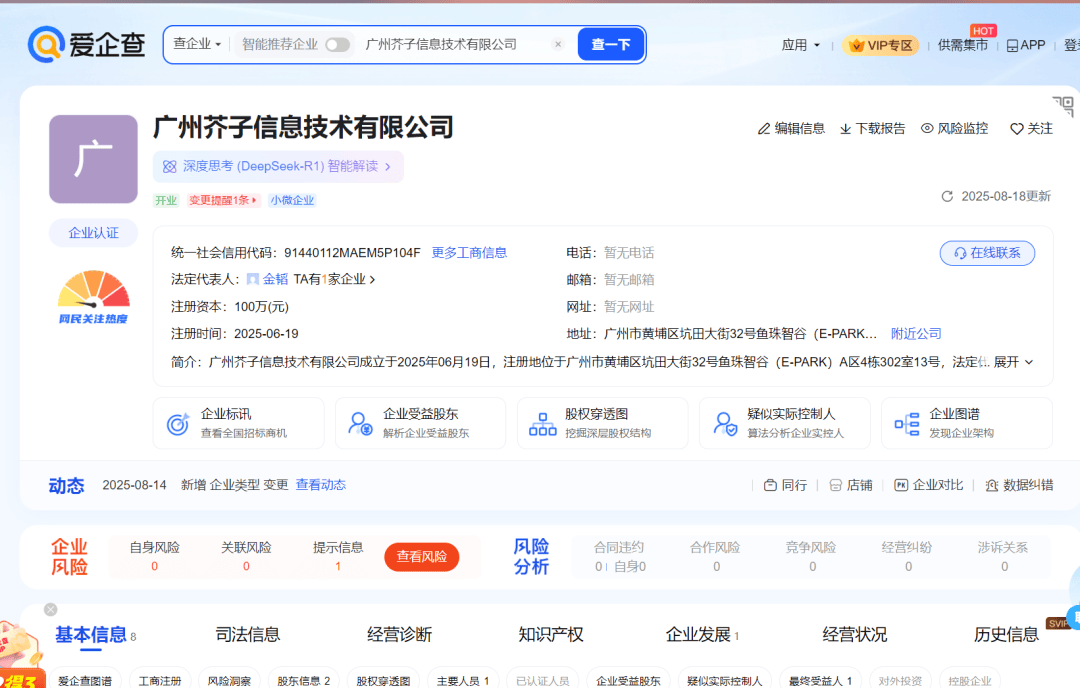Open the 查企业 search type dropdown
The height and width of the screenshot is (688, 1080).
pyautogui.click(x=197, y=44)
